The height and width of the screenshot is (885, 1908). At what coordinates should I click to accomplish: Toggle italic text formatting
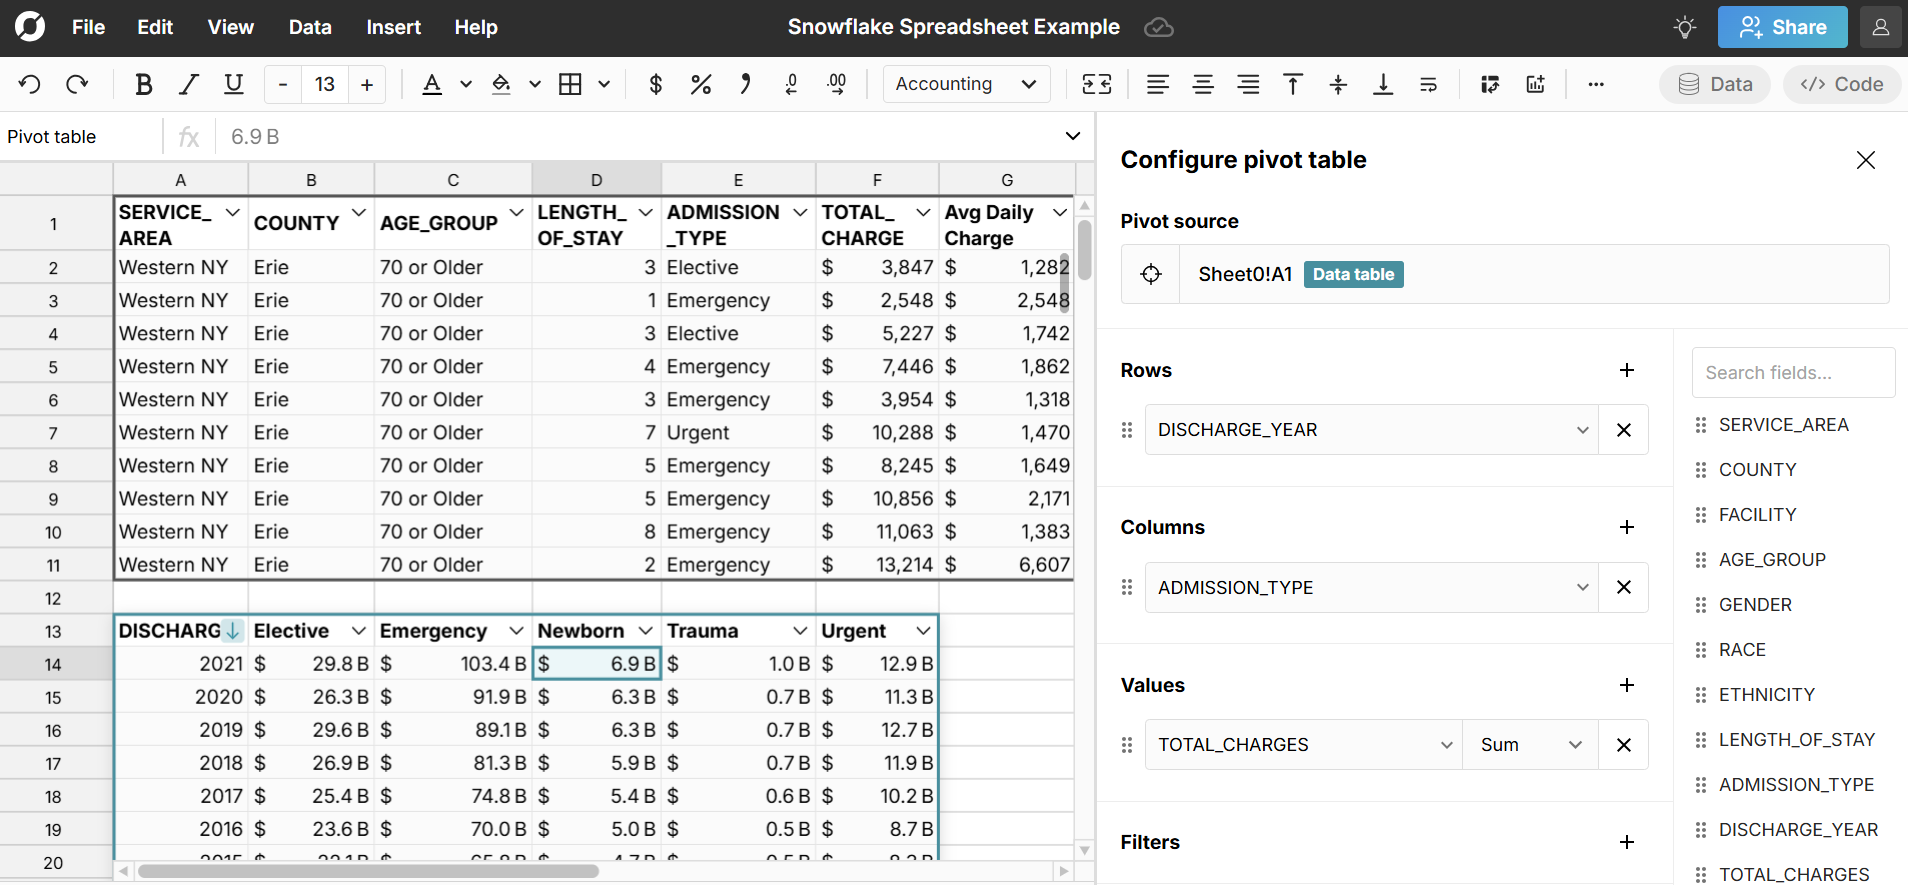(x=188, y=85)
